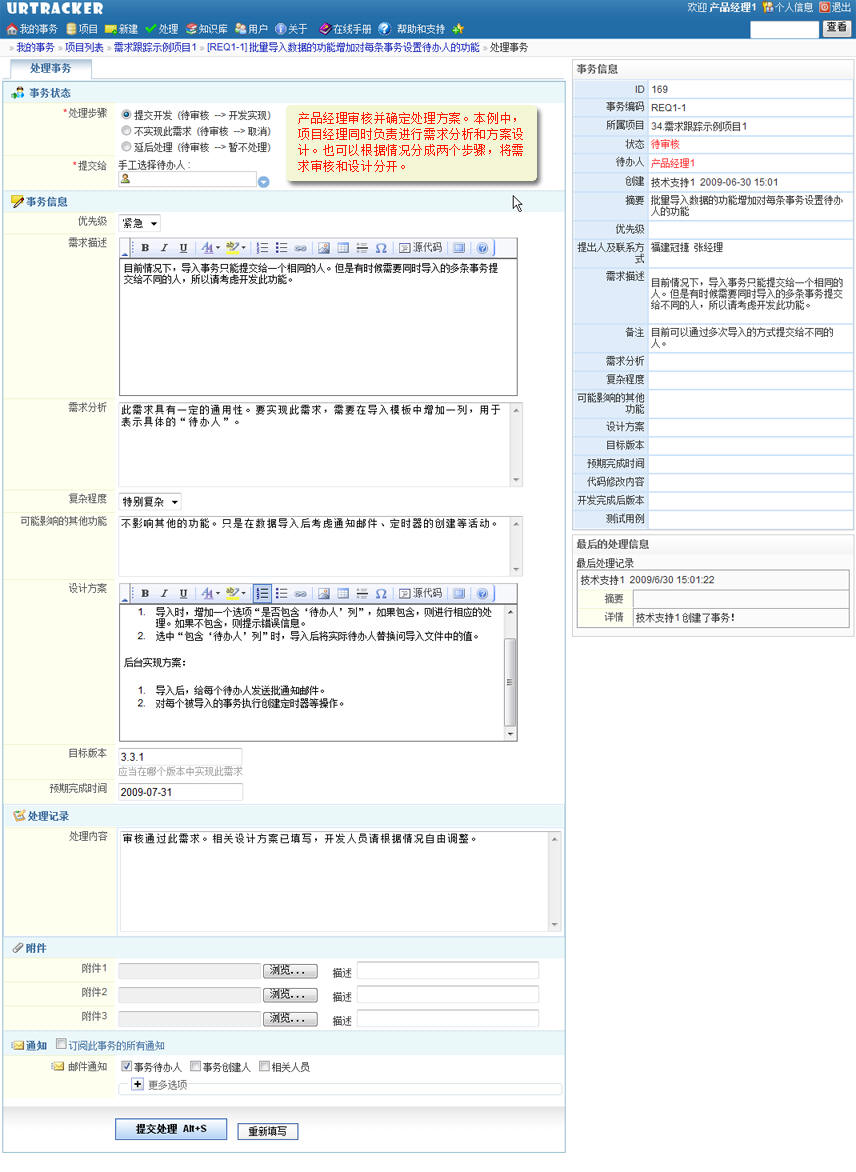Insert special character in the 需求描述 editor
The image size is (856, 1172).
point(381,248)
